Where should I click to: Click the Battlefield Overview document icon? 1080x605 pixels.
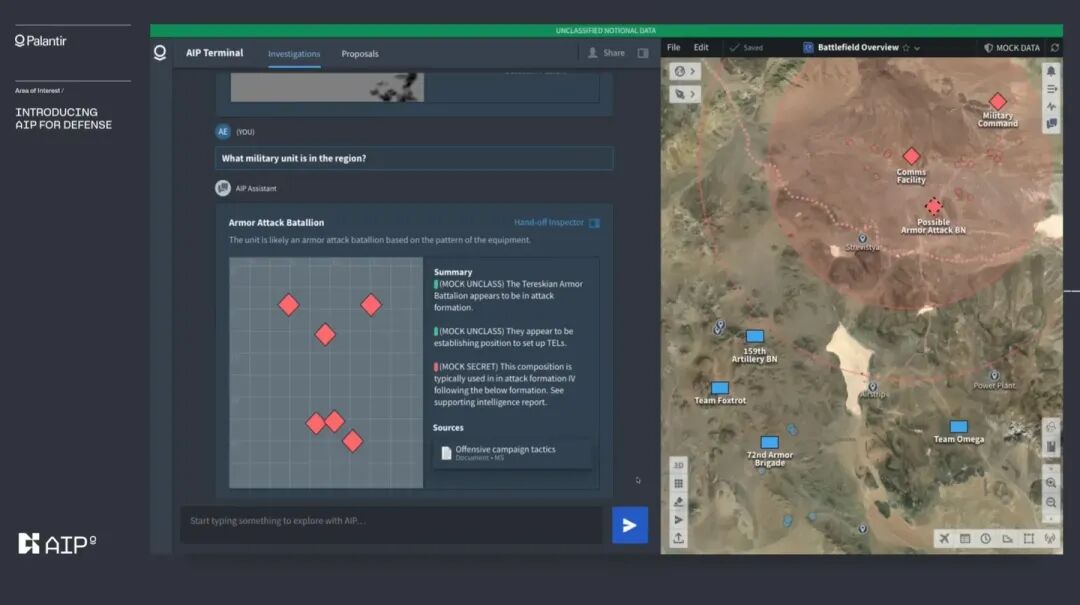pos(808,48)
